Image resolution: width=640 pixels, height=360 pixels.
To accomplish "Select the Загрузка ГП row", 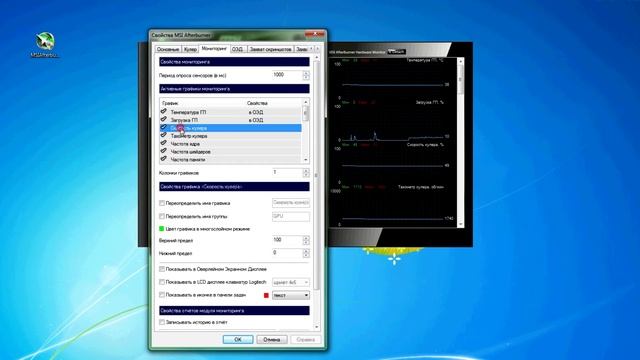I will pyautogui.click(x=231, y=120).
